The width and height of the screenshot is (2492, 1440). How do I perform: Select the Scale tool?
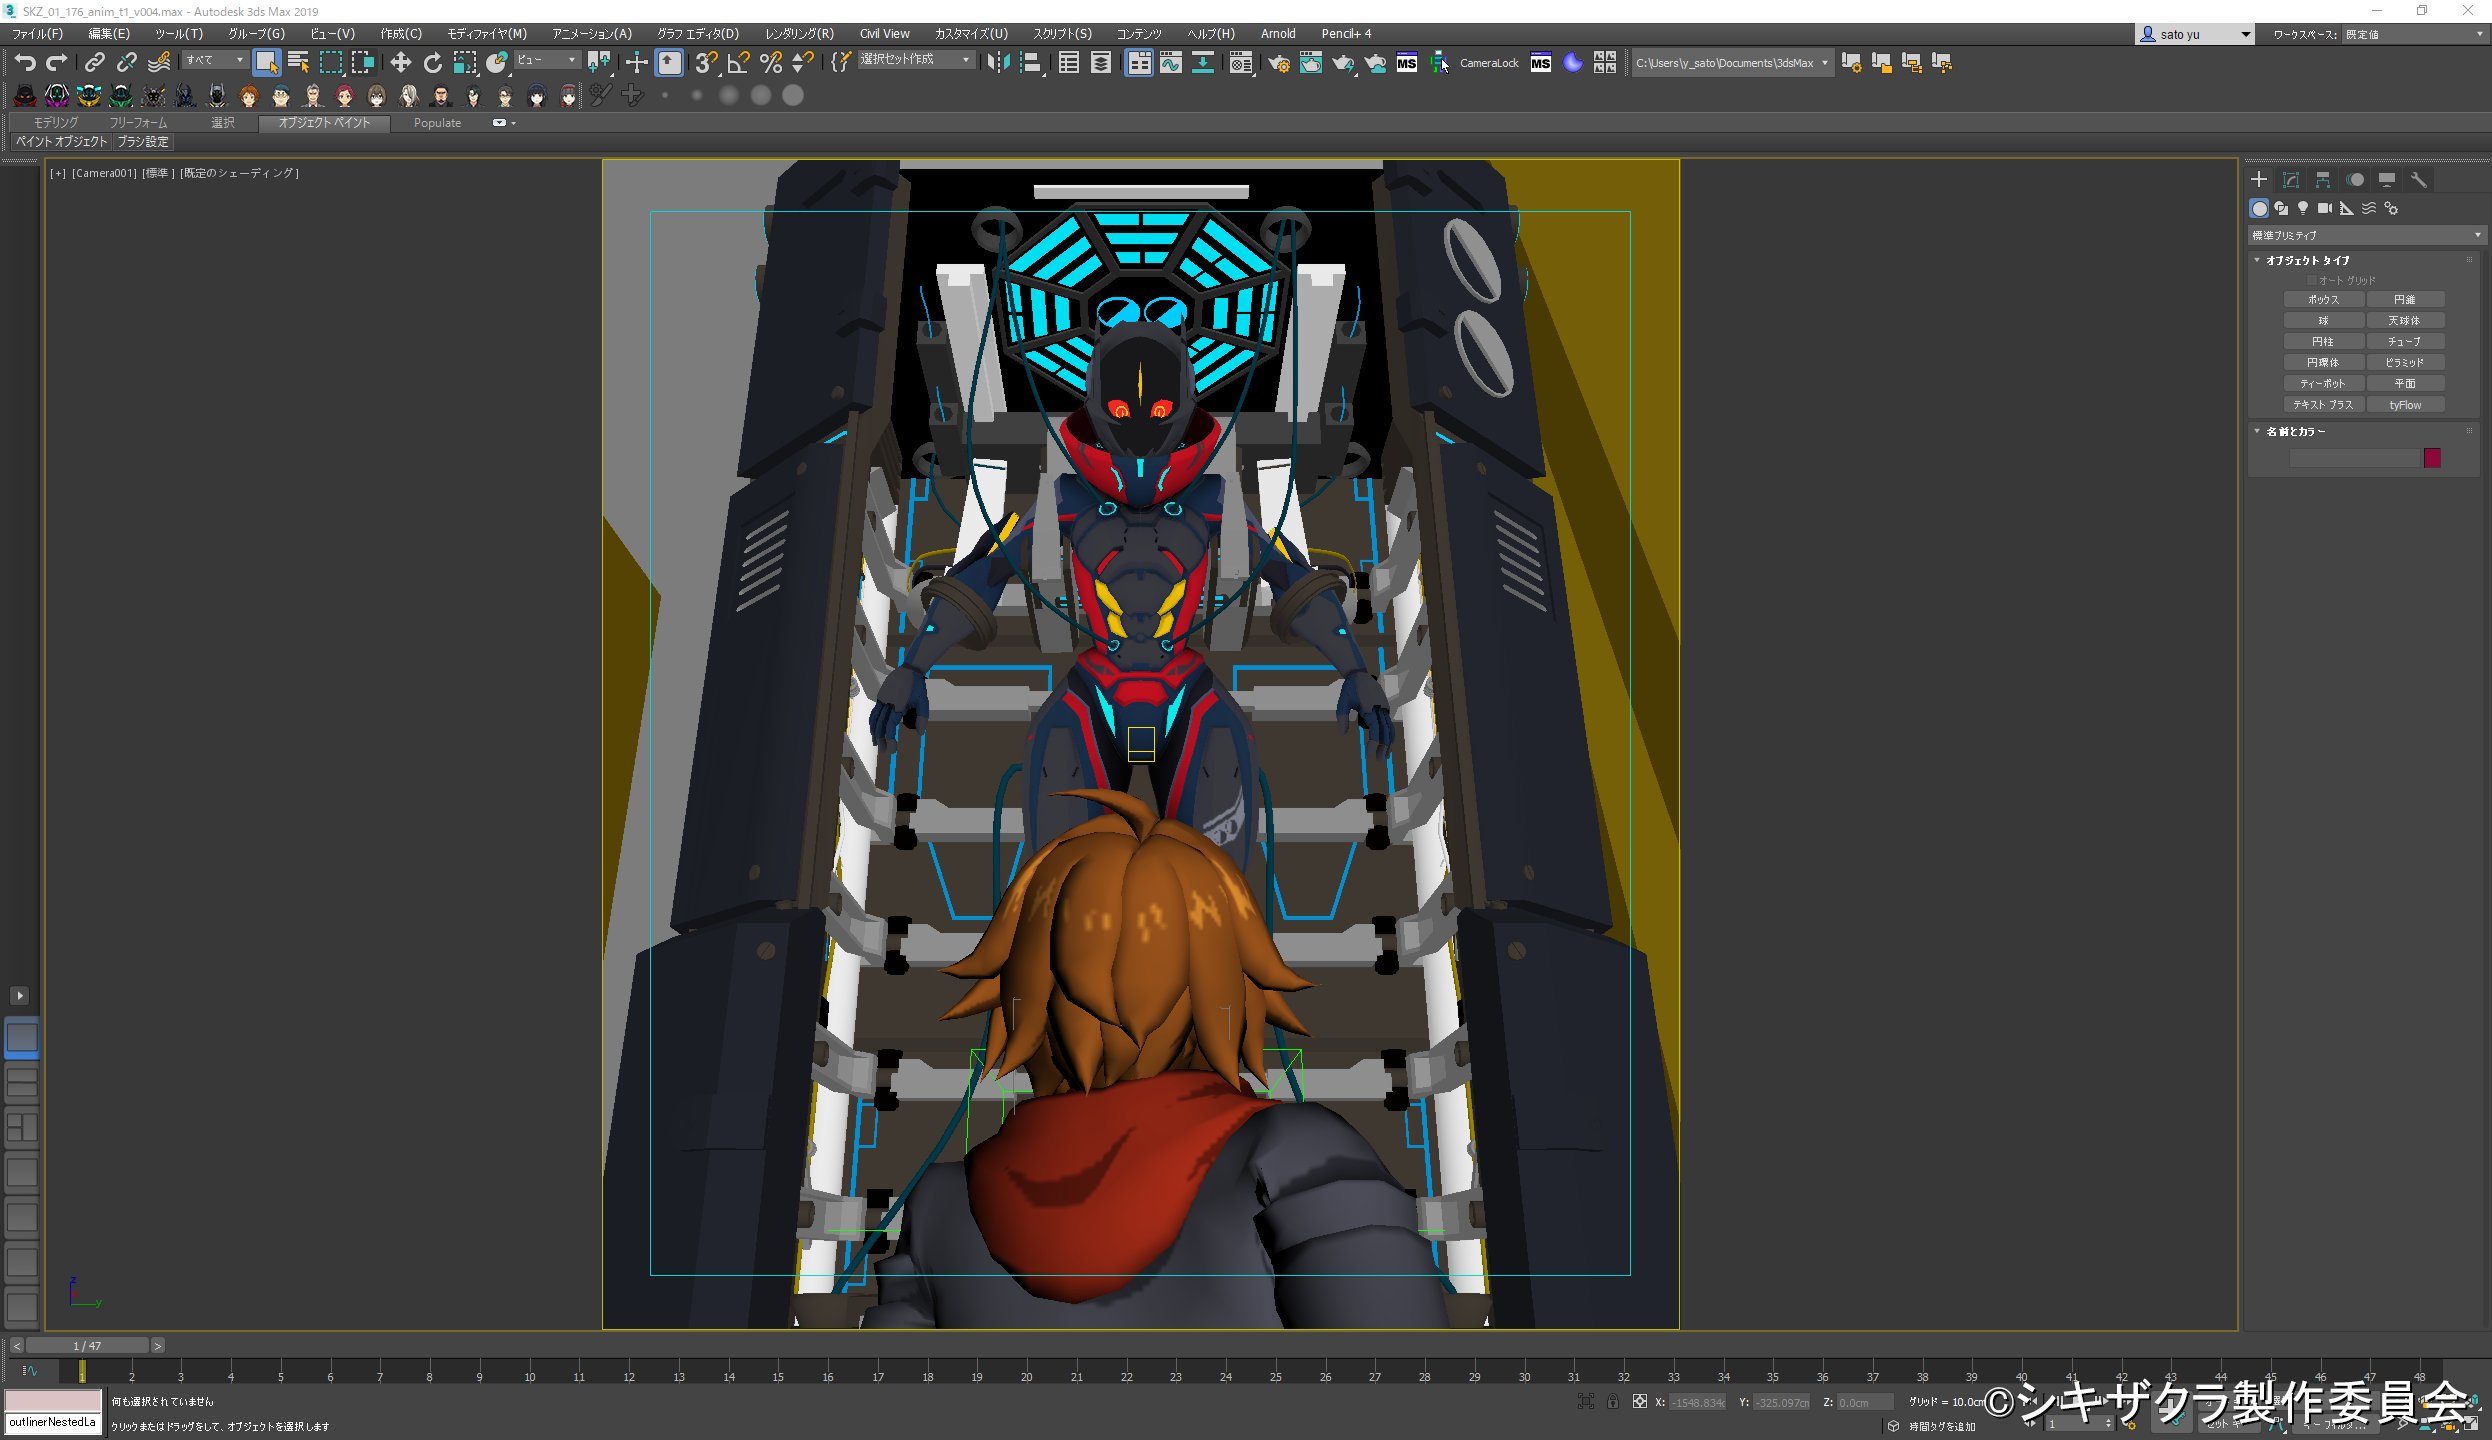click(x=464, y=63)
